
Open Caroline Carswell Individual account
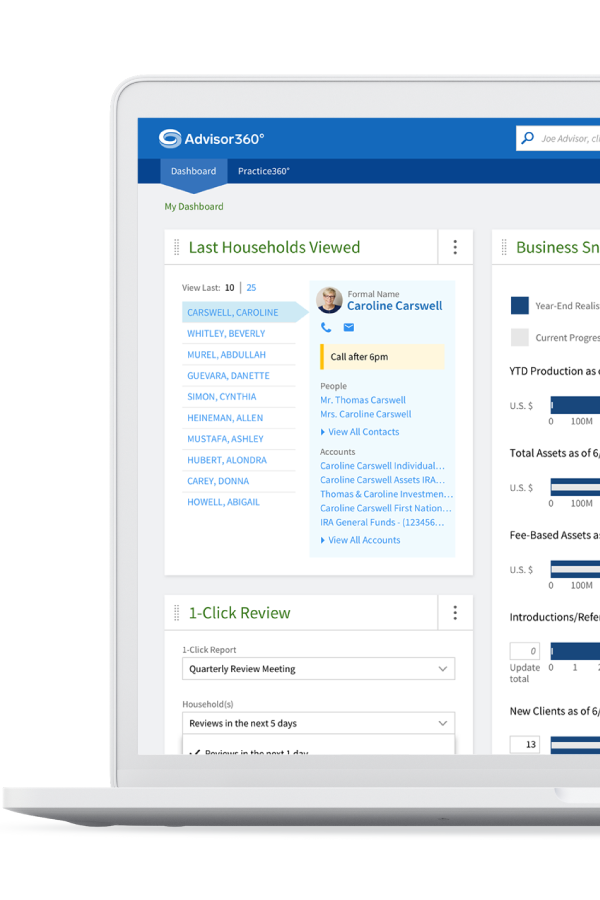(382, 465)
